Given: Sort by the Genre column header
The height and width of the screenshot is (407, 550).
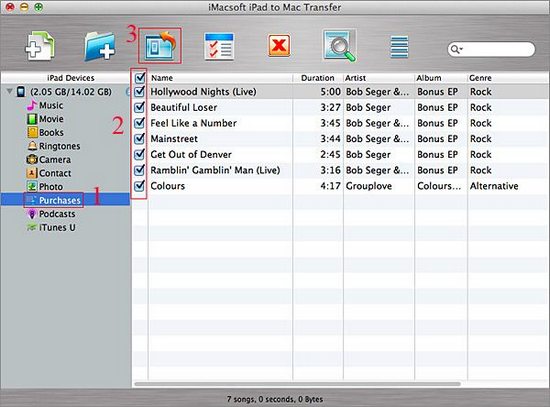Looking at the screenshot, I should (480, 78).
